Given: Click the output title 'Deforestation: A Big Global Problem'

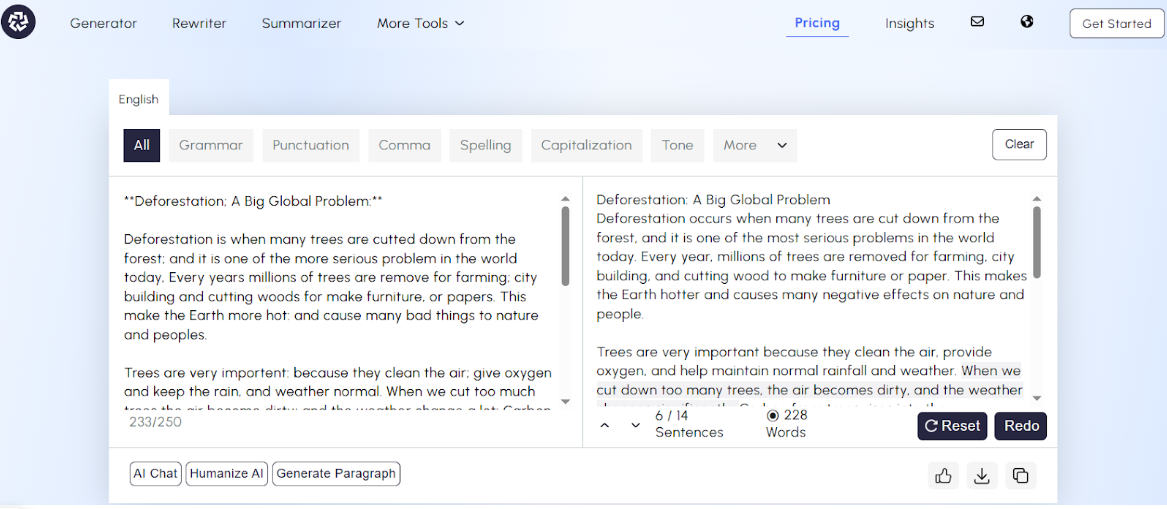Looking at the screenshot, I should tap(713, 200).
